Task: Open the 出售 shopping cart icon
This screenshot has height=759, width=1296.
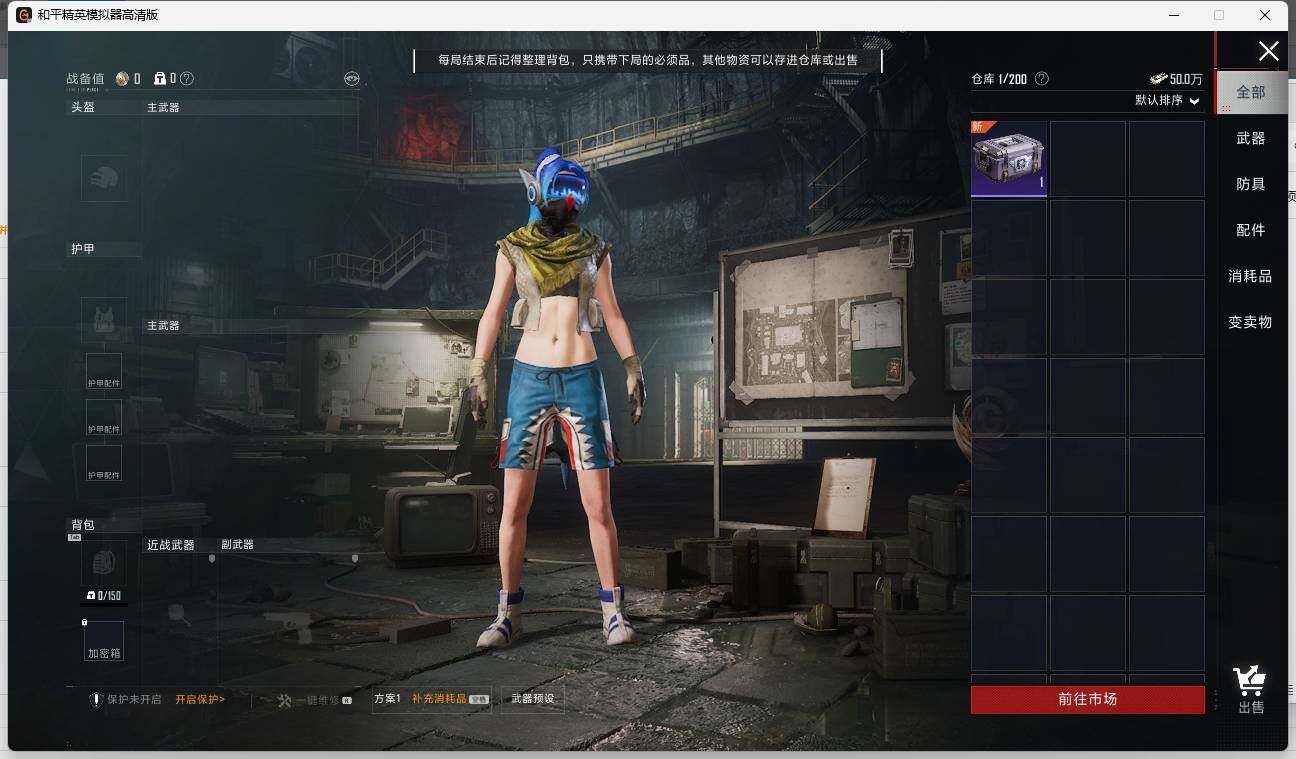Action: coord(1250,690)
